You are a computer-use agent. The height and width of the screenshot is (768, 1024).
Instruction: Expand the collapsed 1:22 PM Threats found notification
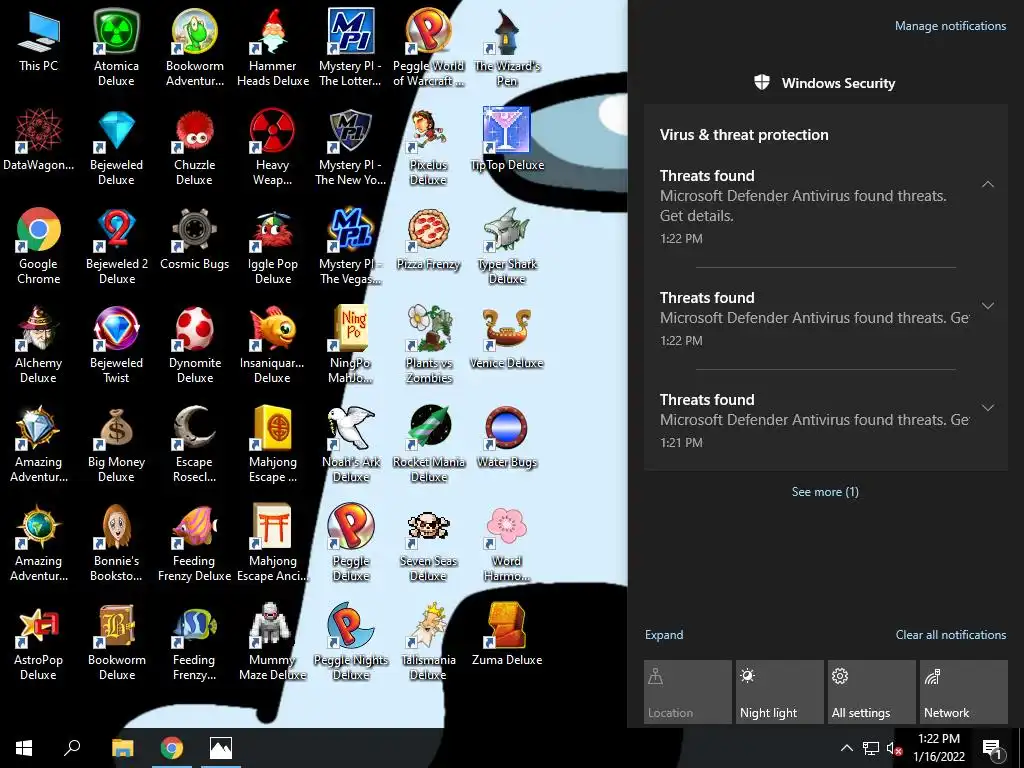coord(988,306)
